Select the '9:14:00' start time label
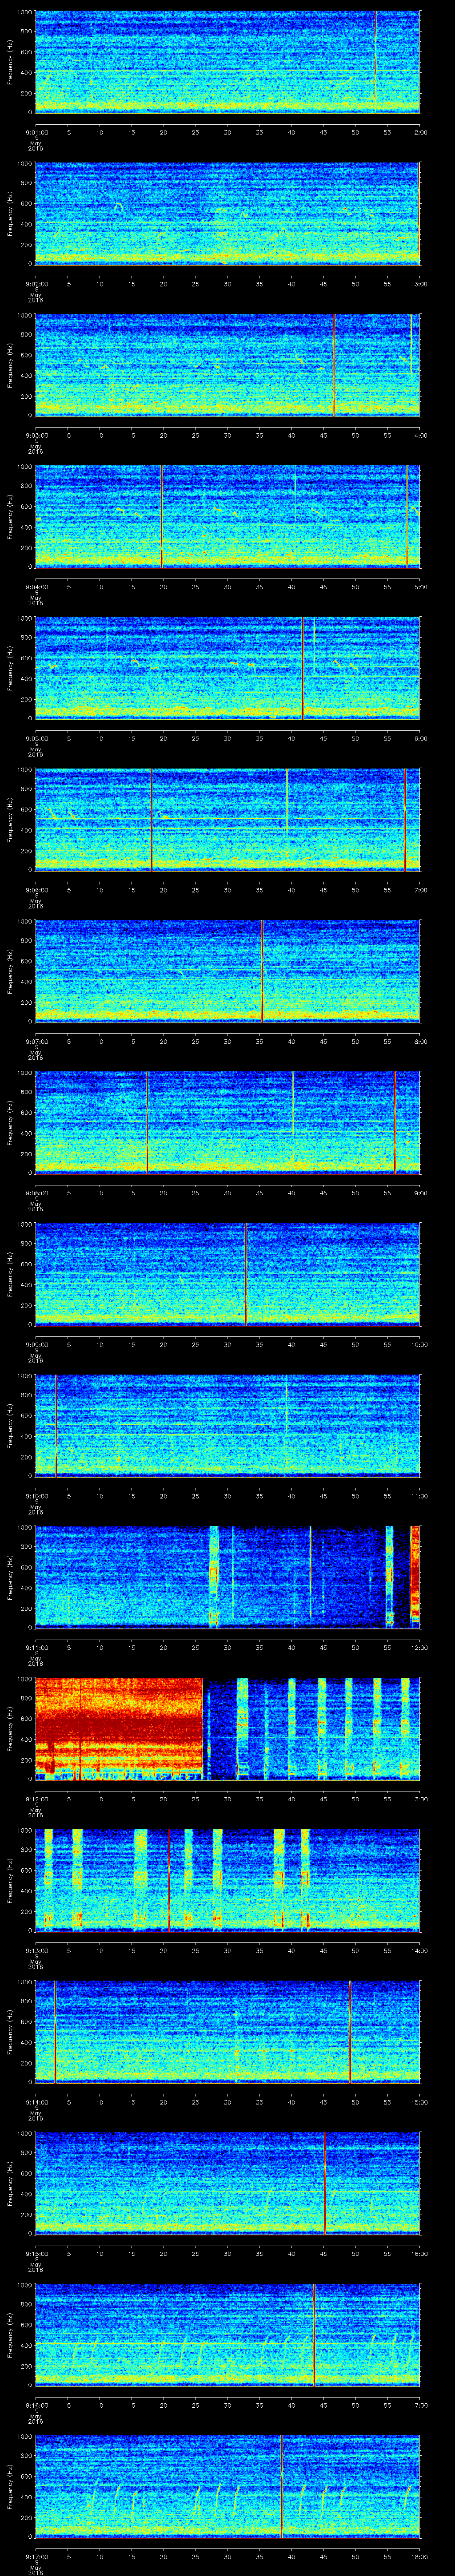The width and height of the screenshot is (455, 2576). [36, 2101]
